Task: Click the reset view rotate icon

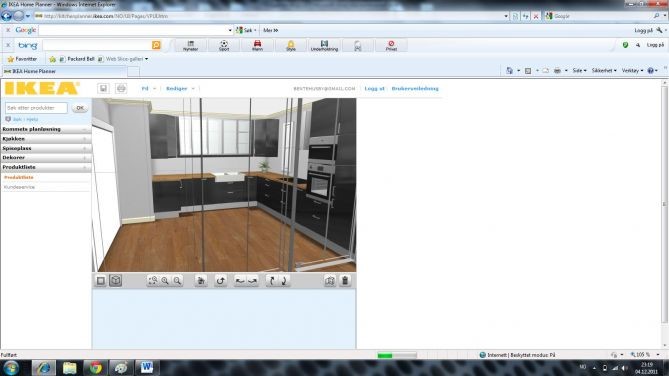Action: tap(221, 281)
